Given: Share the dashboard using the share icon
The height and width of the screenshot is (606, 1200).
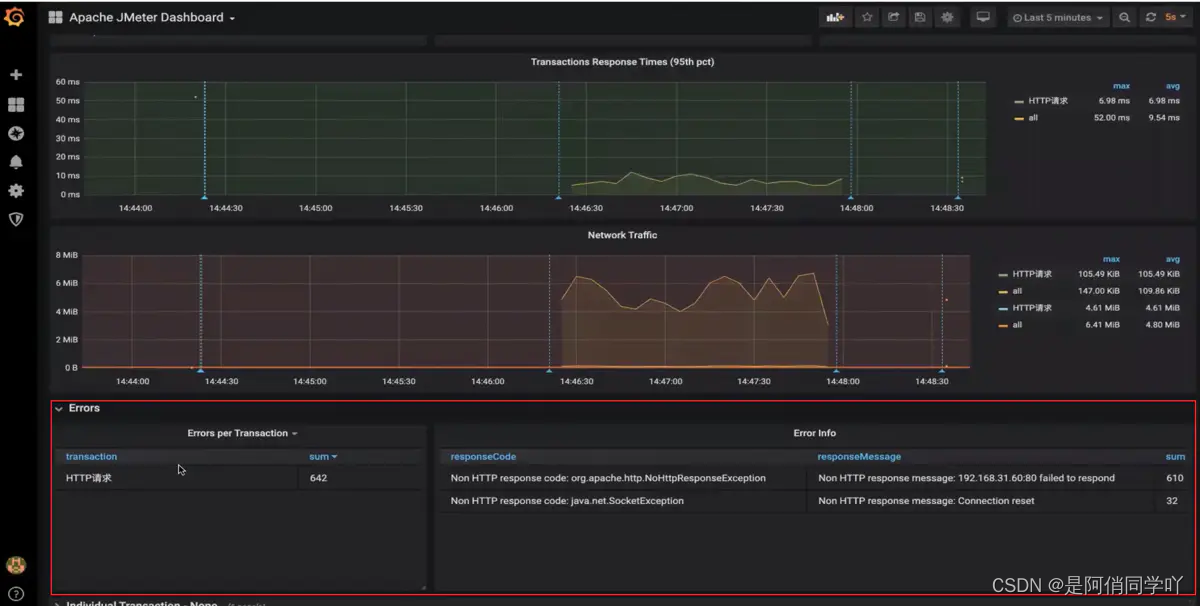Looking at the screenshot, I should (893, 18).
